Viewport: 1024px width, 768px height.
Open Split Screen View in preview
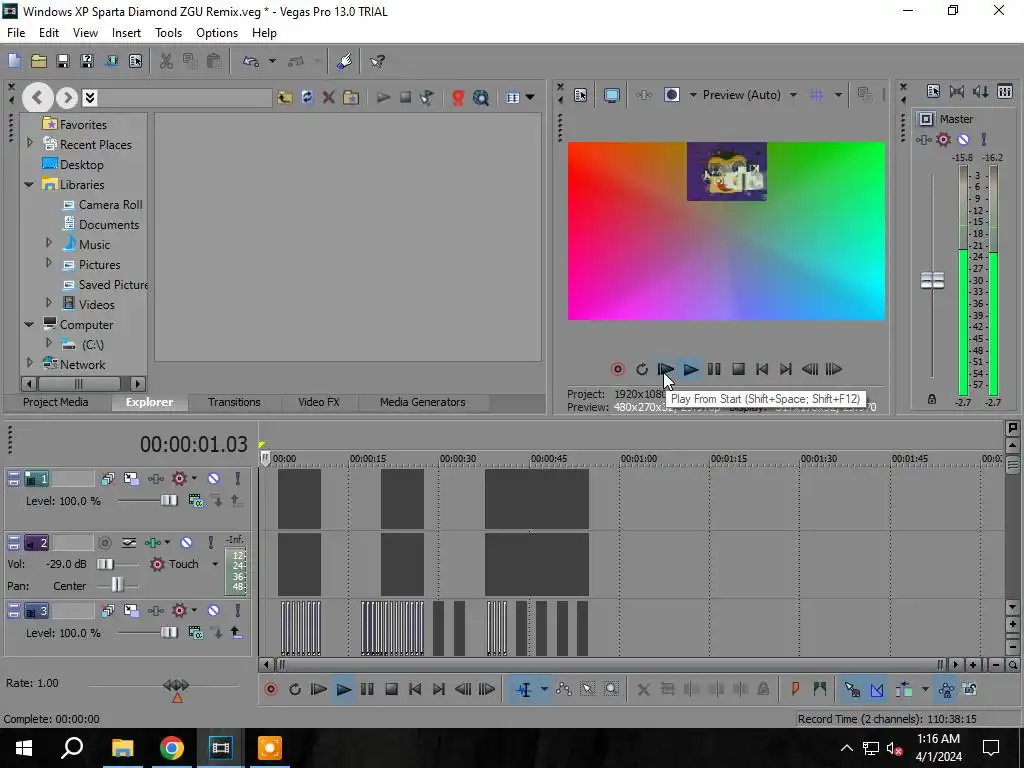tap(671, 95)
